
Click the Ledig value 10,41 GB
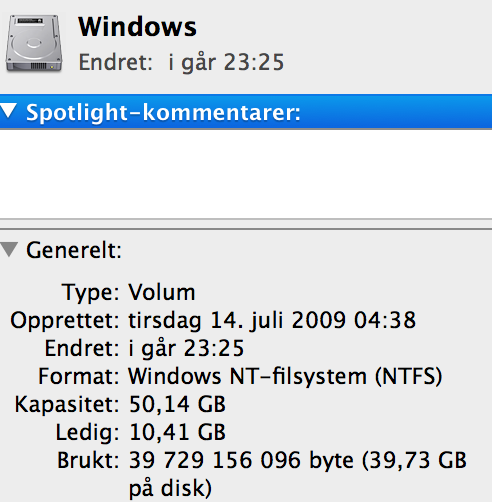click(x=178, y=432)
